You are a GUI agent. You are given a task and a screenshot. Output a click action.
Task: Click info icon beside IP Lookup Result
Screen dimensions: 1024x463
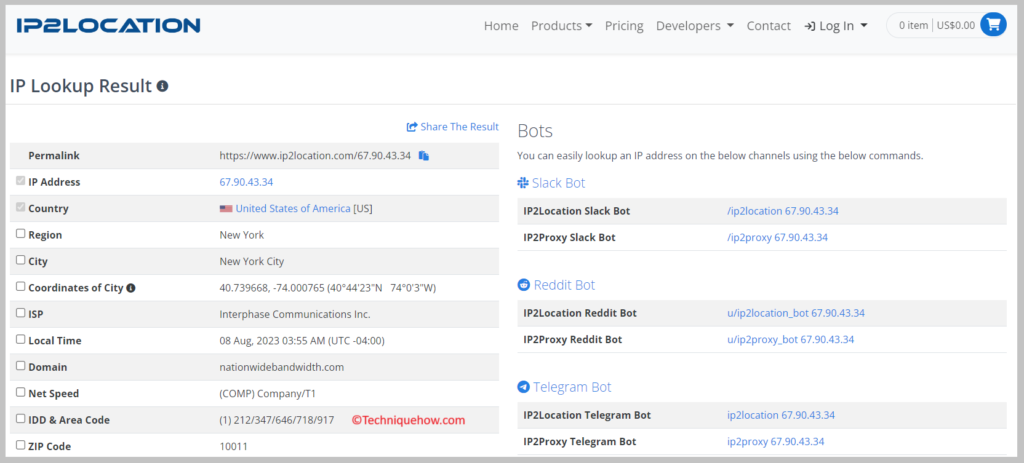(x=163, y=86)
